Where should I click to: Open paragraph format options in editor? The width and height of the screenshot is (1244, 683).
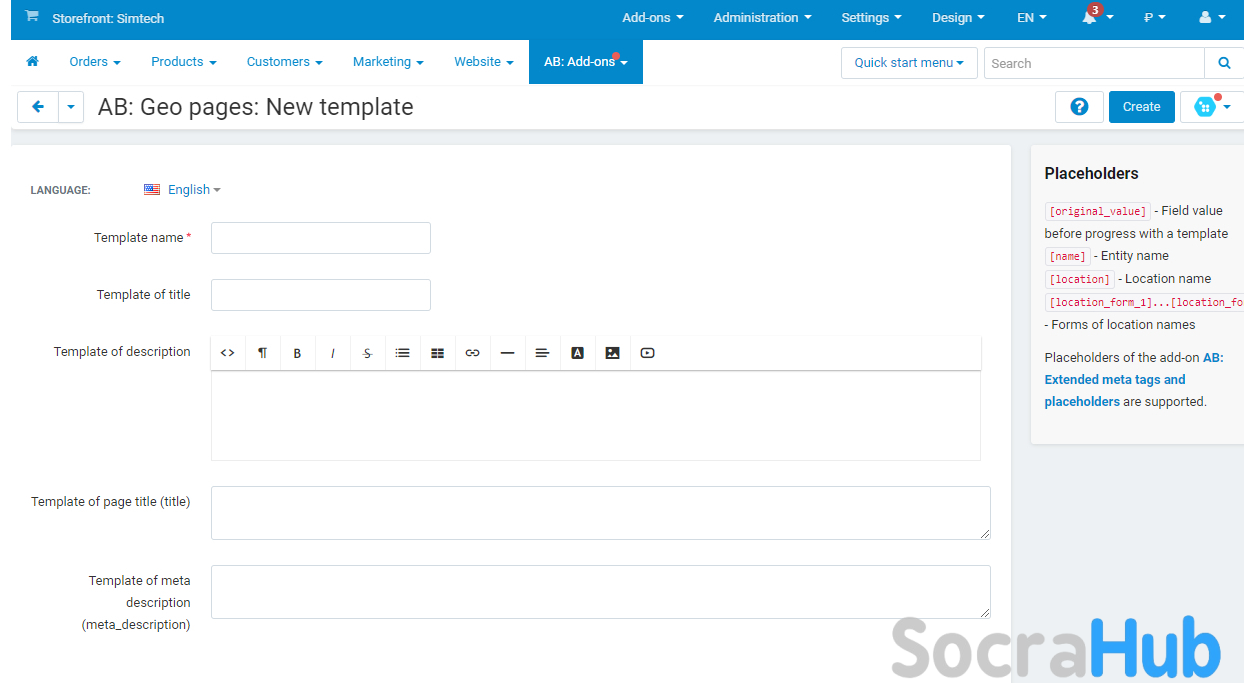262,353
